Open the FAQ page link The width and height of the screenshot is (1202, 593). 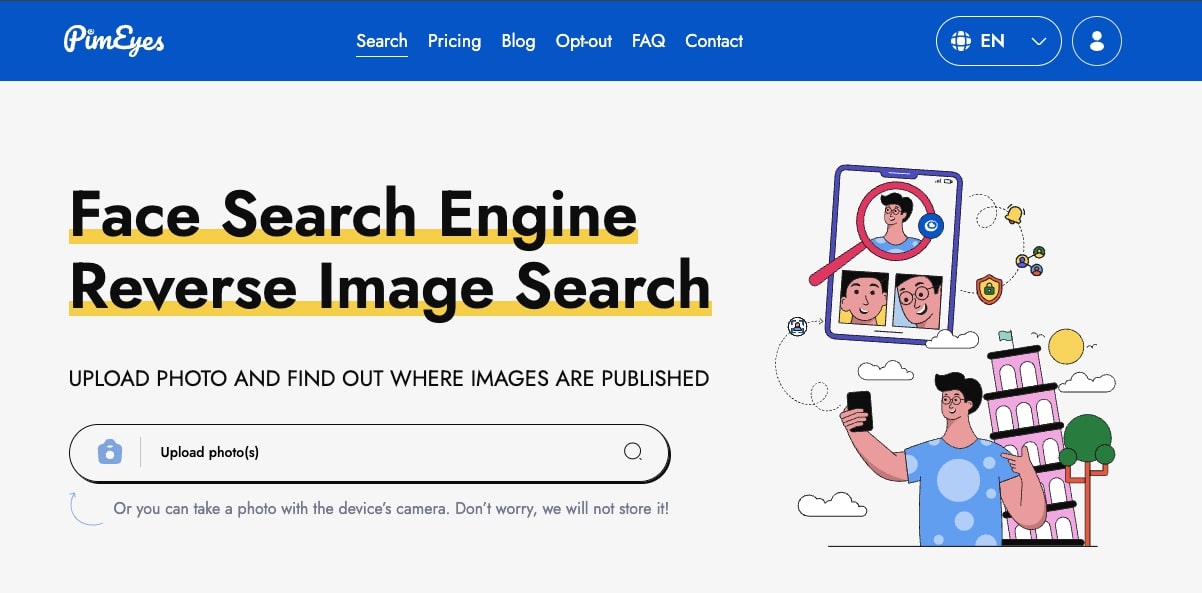pyautogui.click(x=648, y=41)
